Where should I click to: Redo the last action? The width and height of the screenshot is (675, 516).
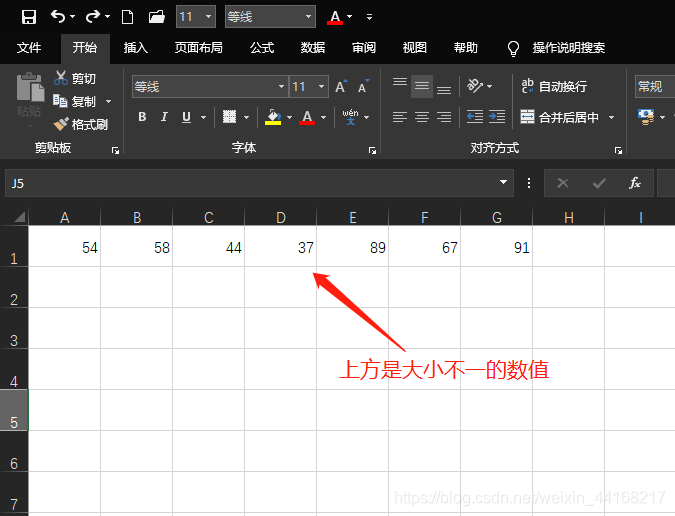[93, 17]
